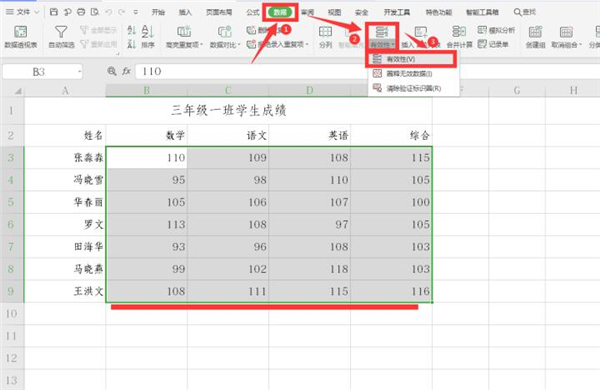The height and width of the screenshot is (390, 600).
Task: Select row 10 header
Action: (x=11, y=313)
